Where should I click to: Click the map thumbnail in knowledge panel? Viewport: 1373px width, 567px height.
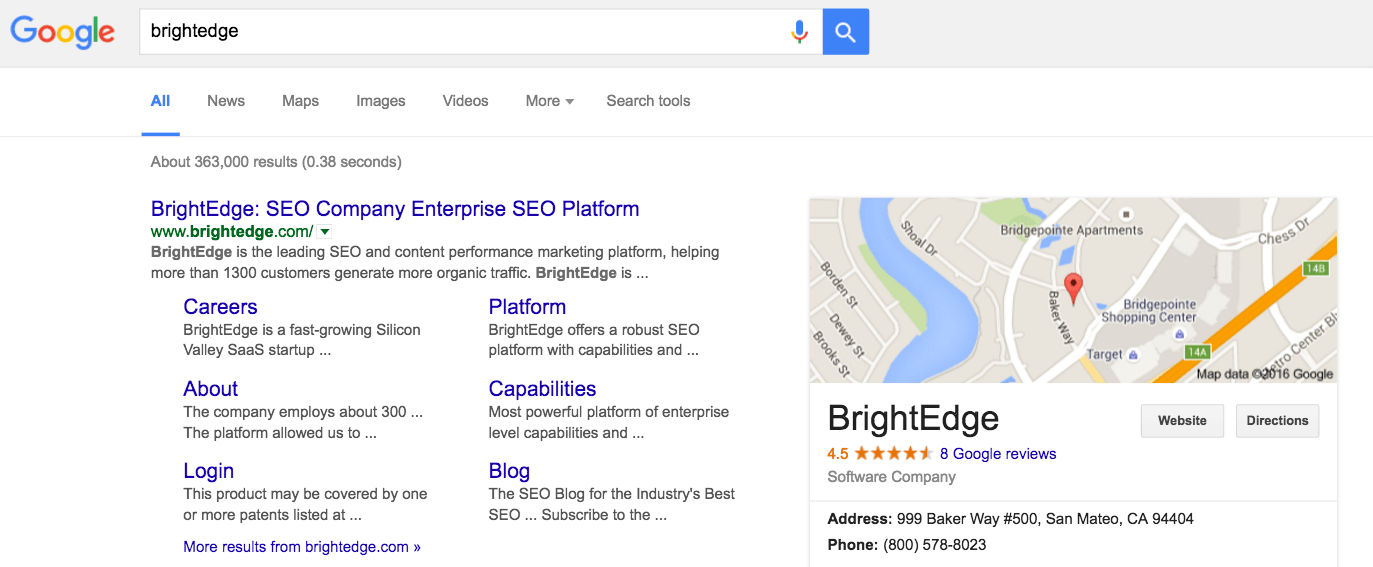tap(1073, 290)
